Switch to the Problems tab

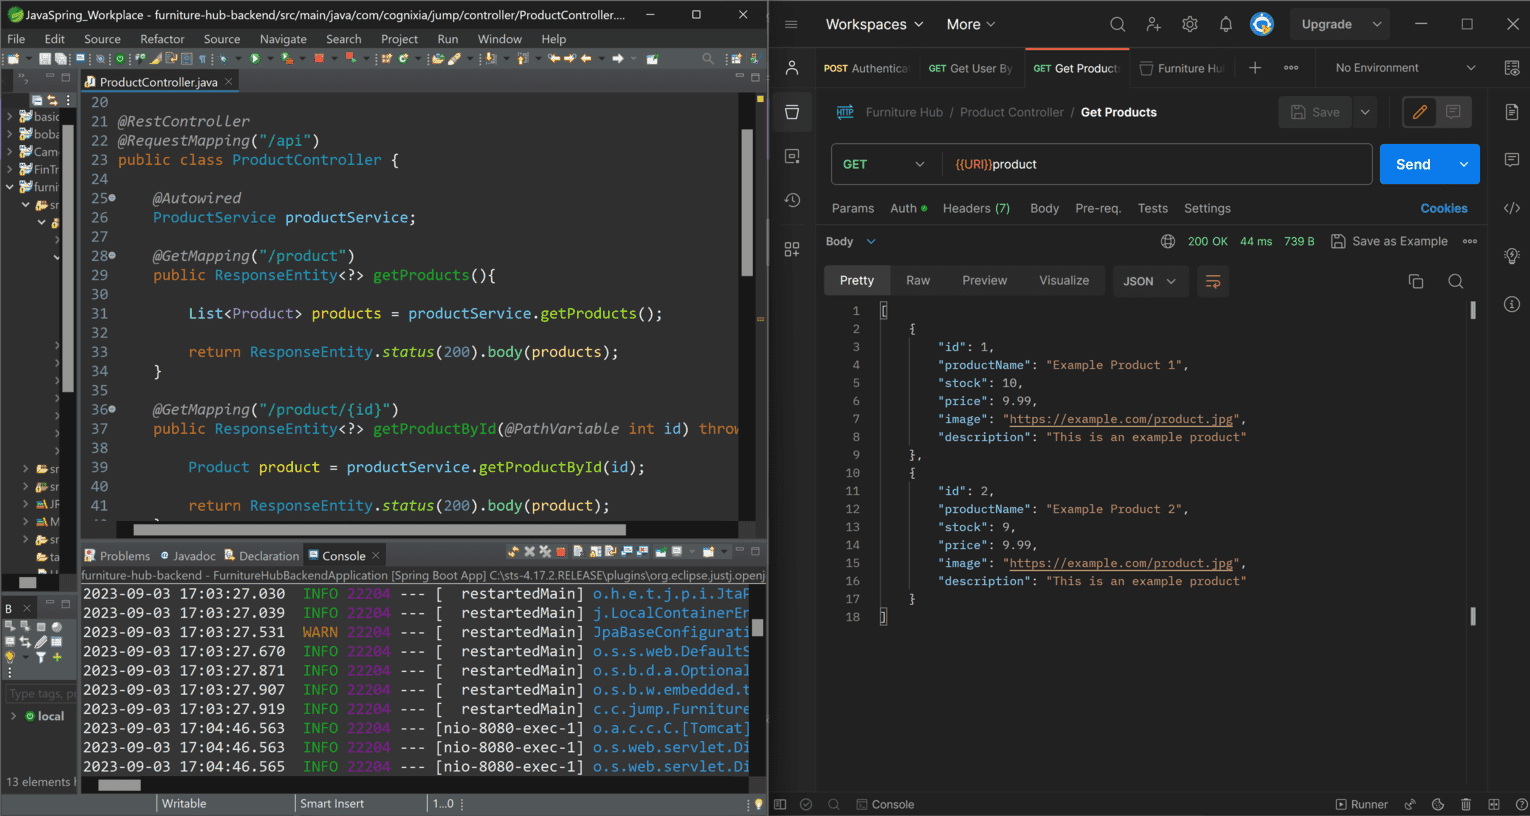pyautogui.click(x=117, y=556)
